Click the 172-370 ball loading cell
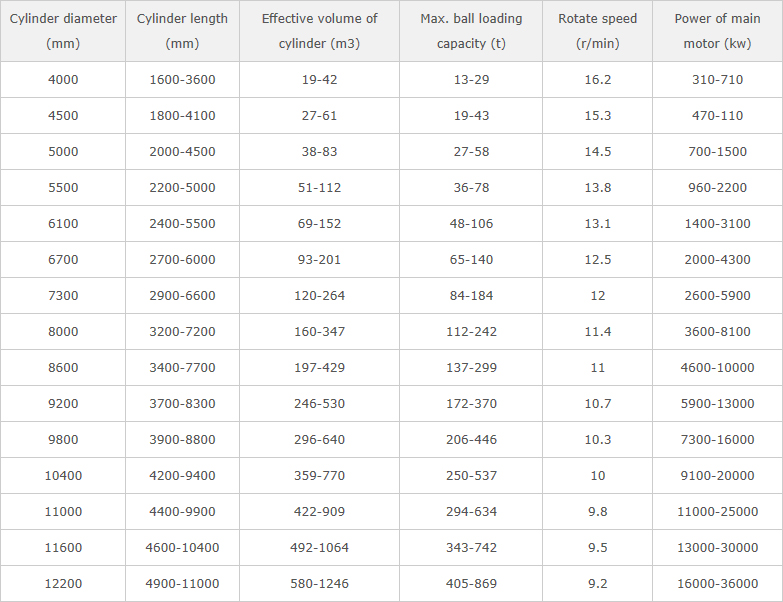 [x=471, y=404]
